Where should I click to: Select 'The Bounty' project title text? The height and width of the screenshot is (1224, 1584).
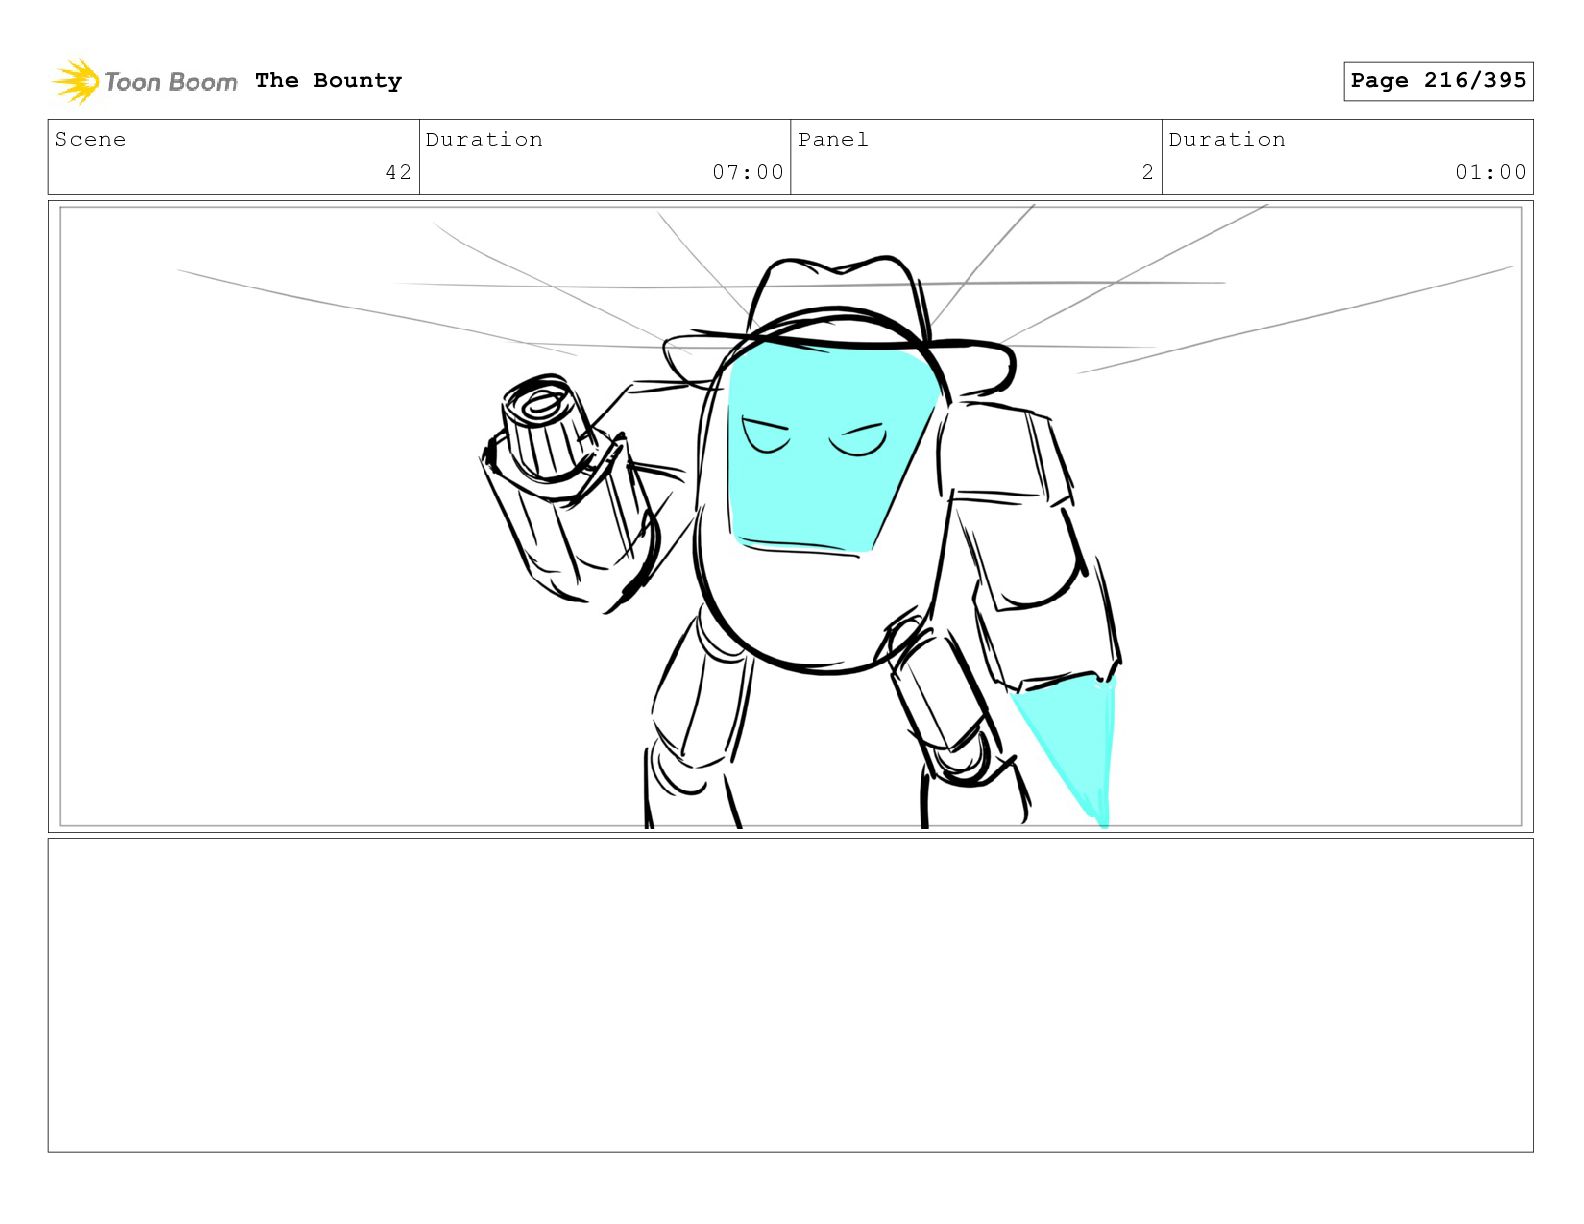[328, 80]
